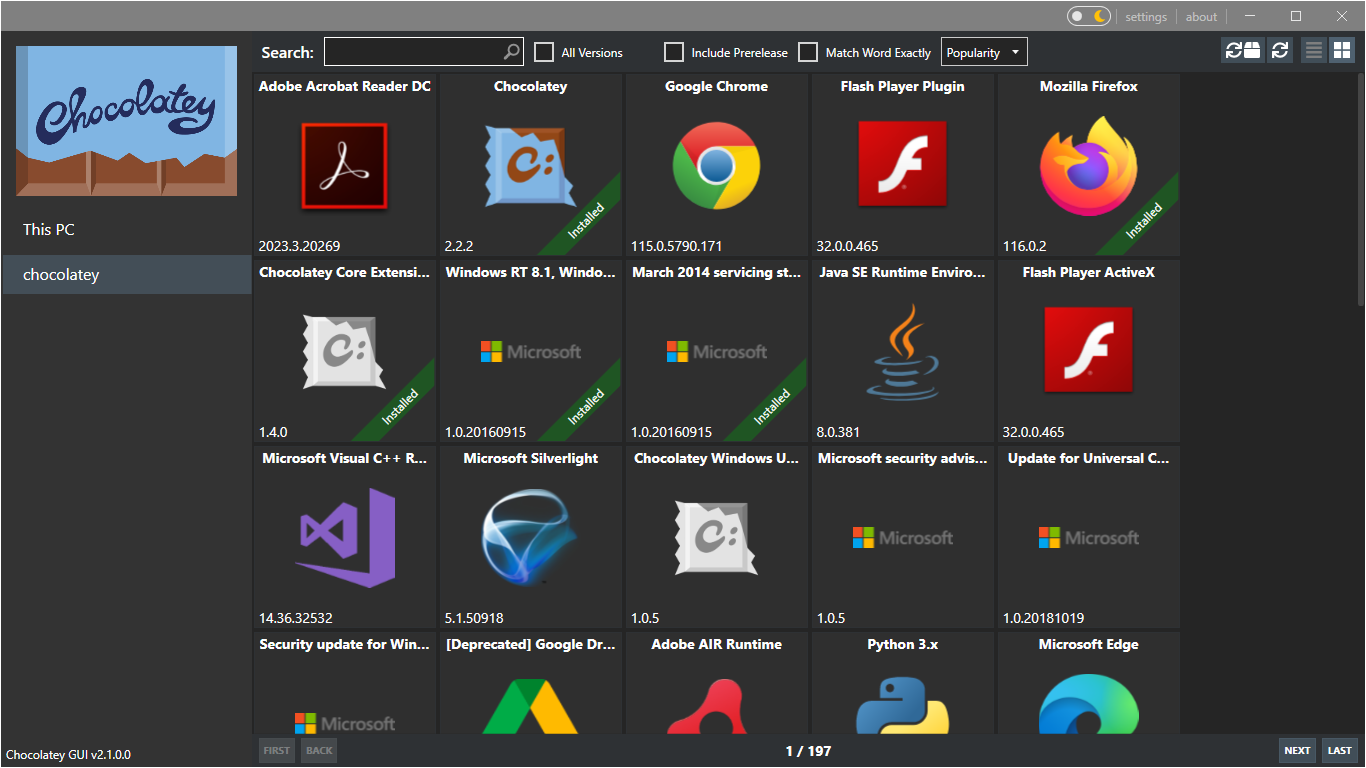
Task: Click version text "1.4.0"
Action: point(273,432)
